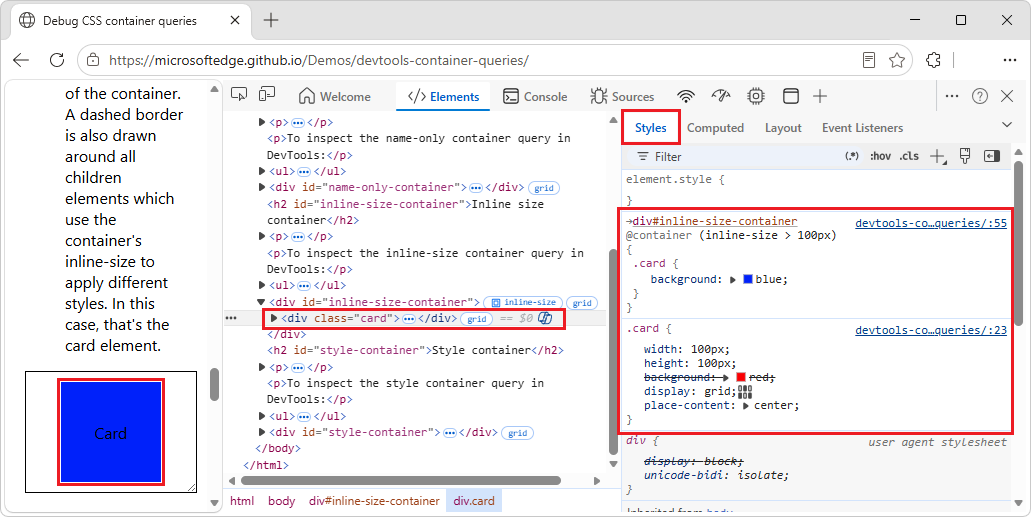Refresh the page
The image size is (1031, 517).
(x=57, y=61)
